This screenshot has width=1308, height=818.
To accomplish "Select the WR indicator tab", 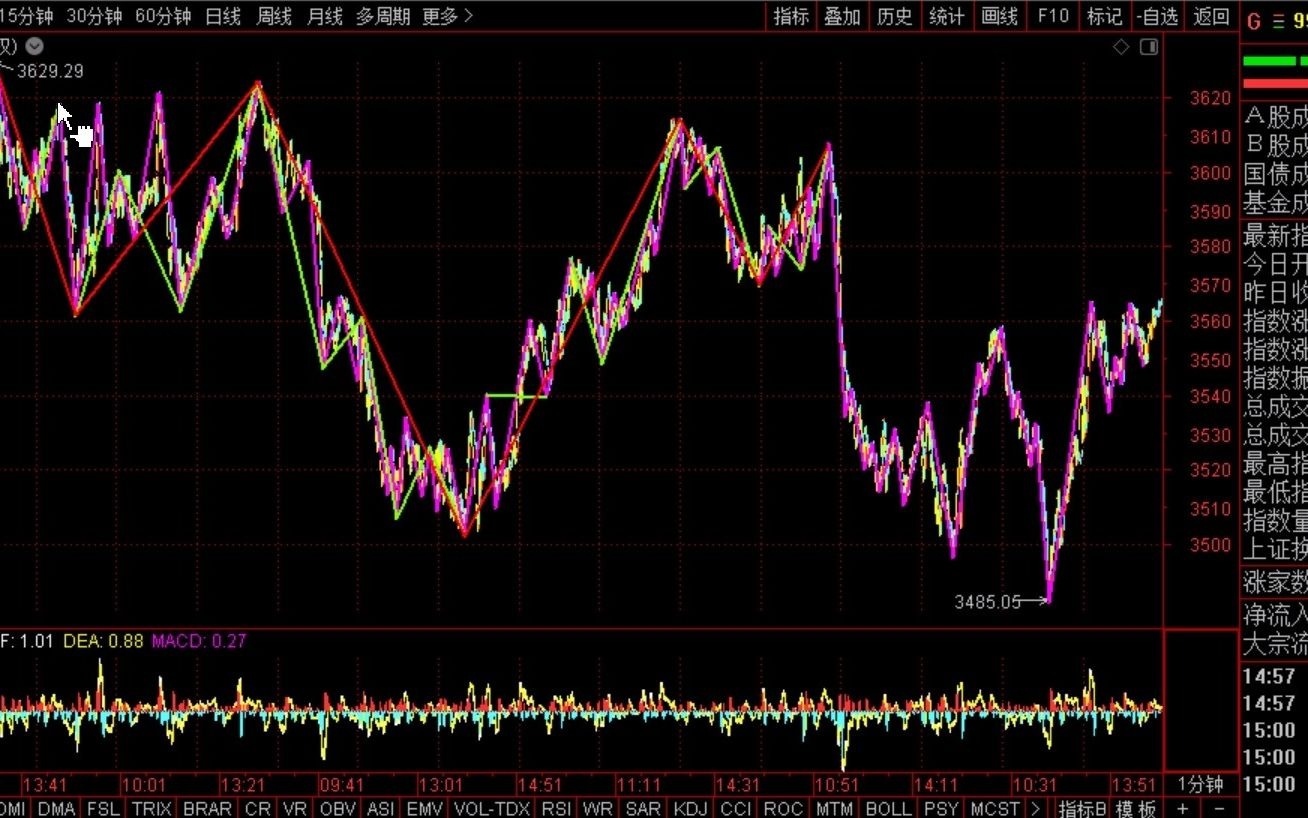I will tap(598, 808).
